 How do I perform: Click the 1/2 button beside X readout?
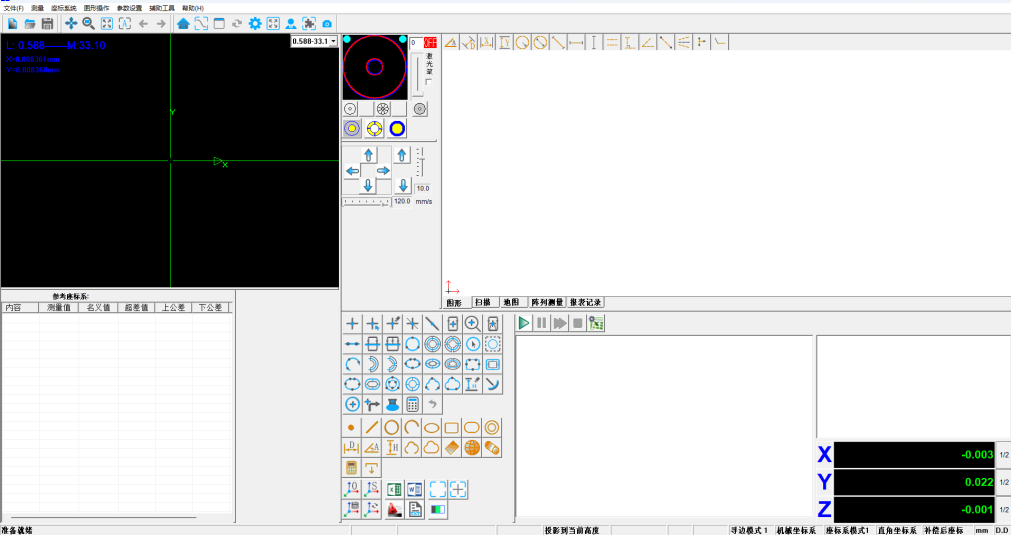click(1003, 455)
